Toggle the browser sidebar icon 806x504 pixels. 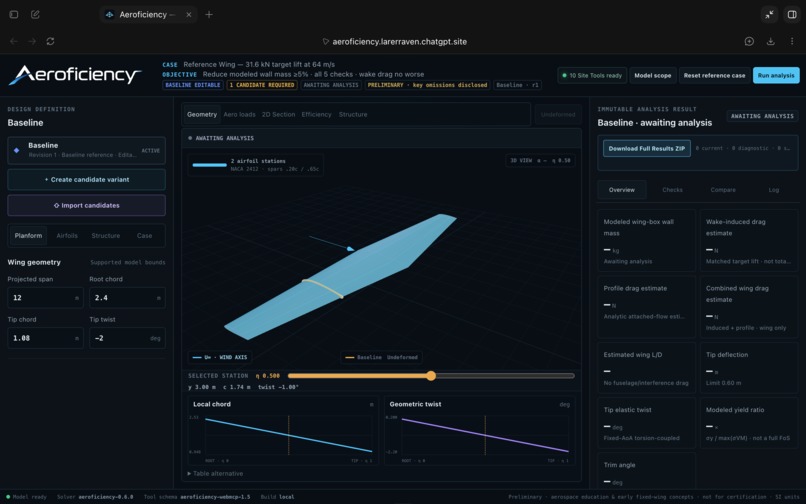click(x=14, y=14)
